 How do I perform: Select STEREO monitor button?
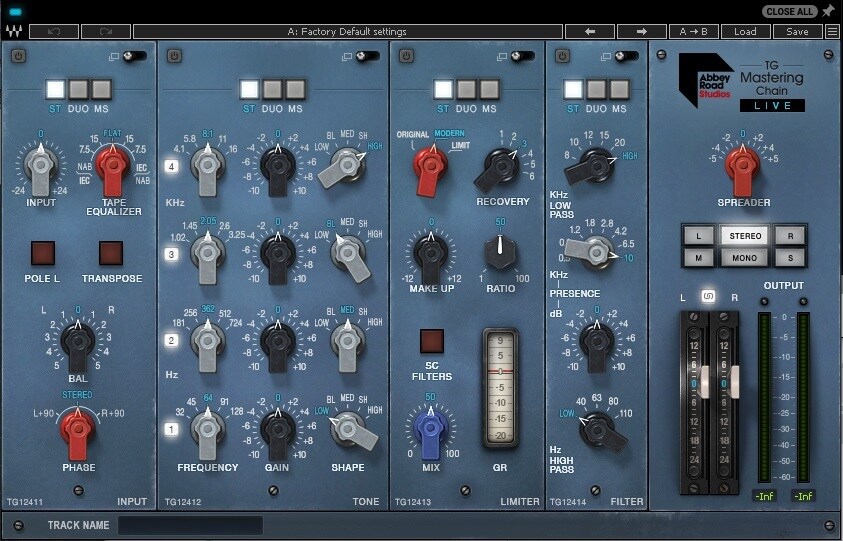(745, 236)
